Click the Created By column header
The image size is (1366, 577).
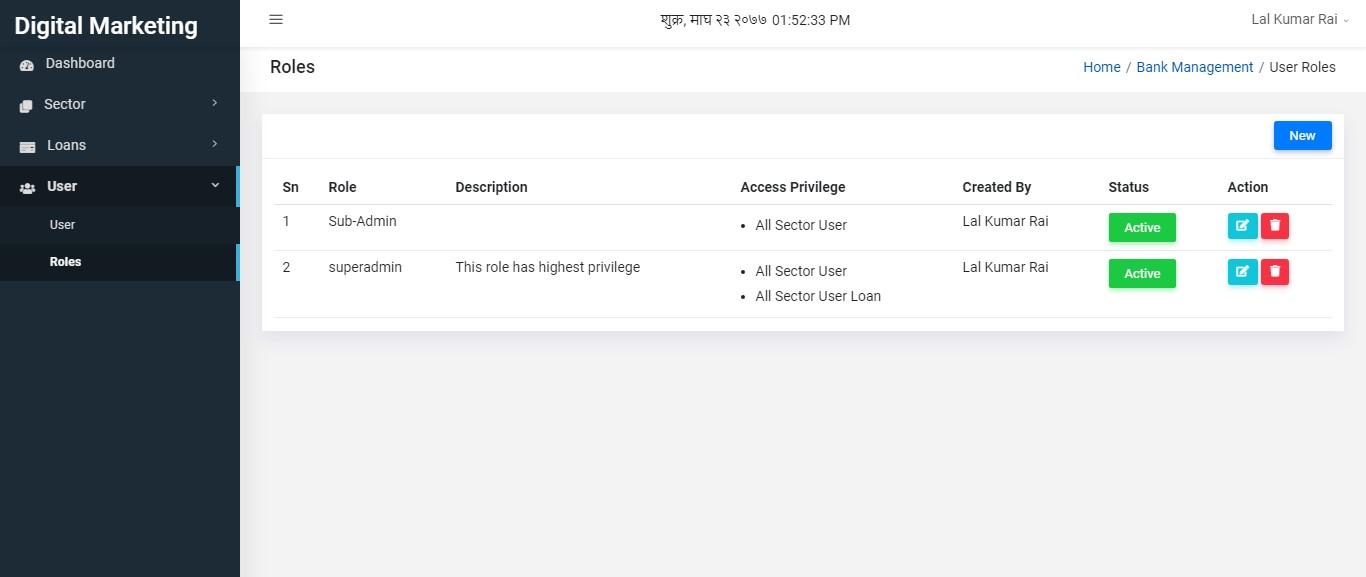(x=996, y=187)
